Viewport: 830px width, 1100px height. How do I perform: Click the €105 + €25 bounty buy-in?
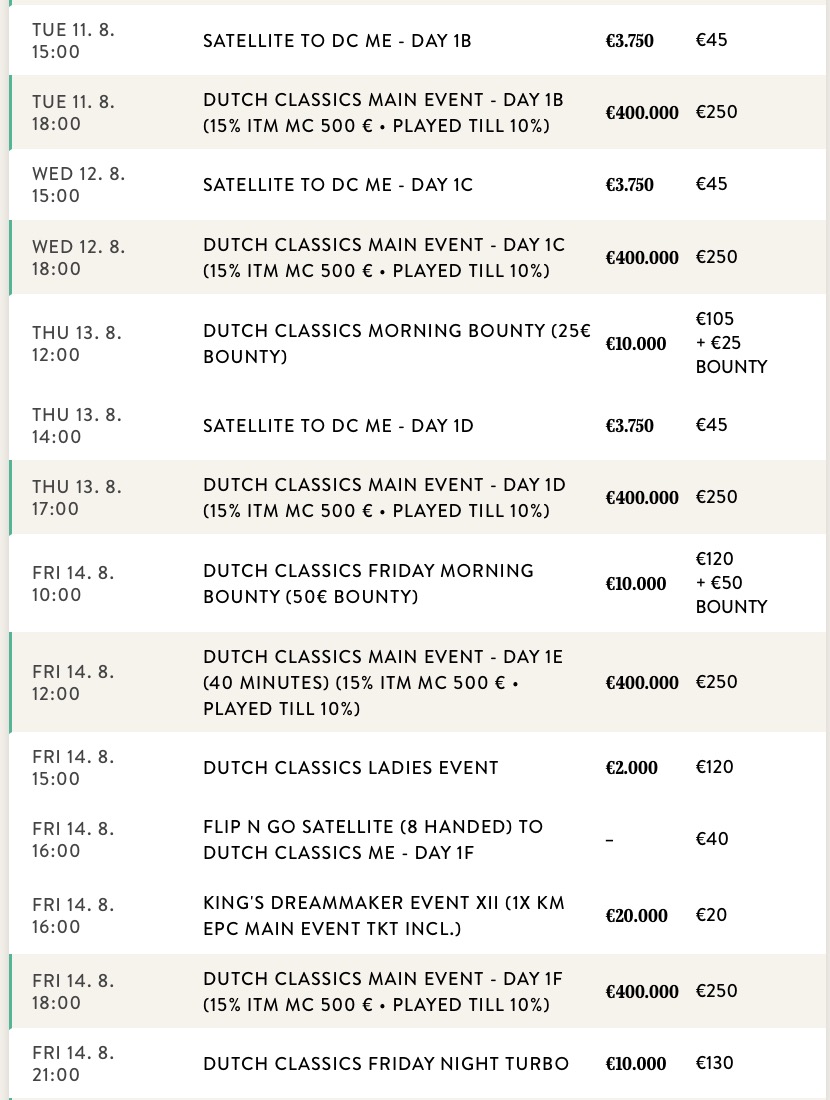(731, 342)
